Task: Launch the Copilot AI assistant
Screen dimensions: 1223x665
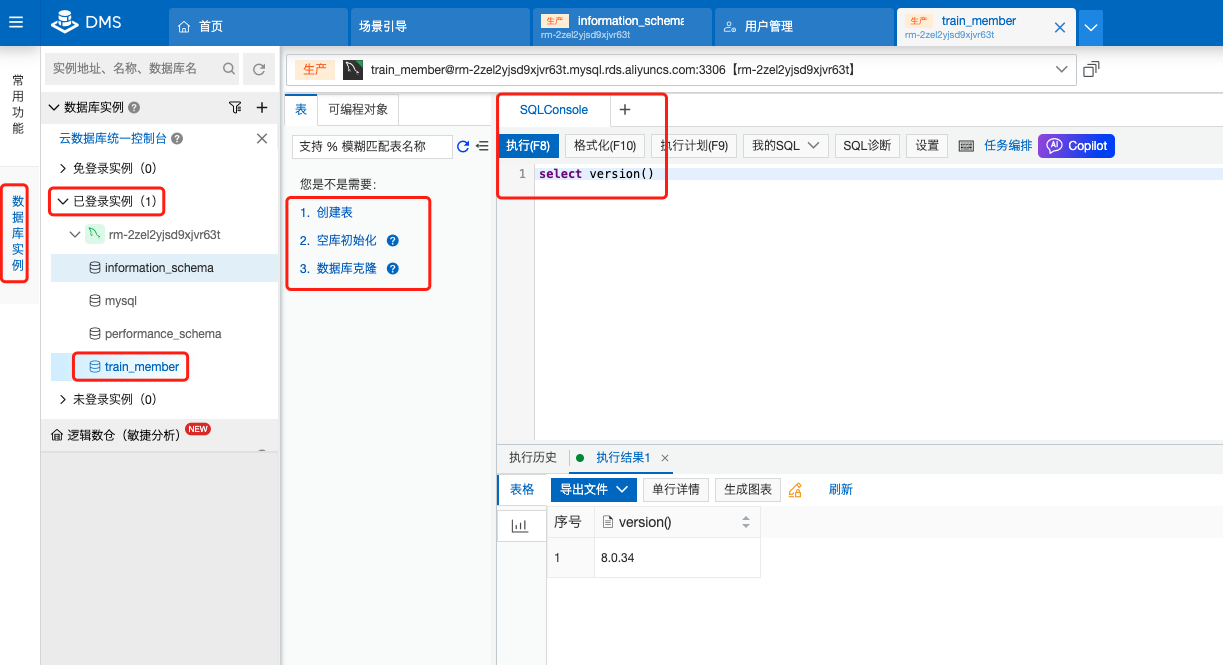Action: [x=1076, y=146]
